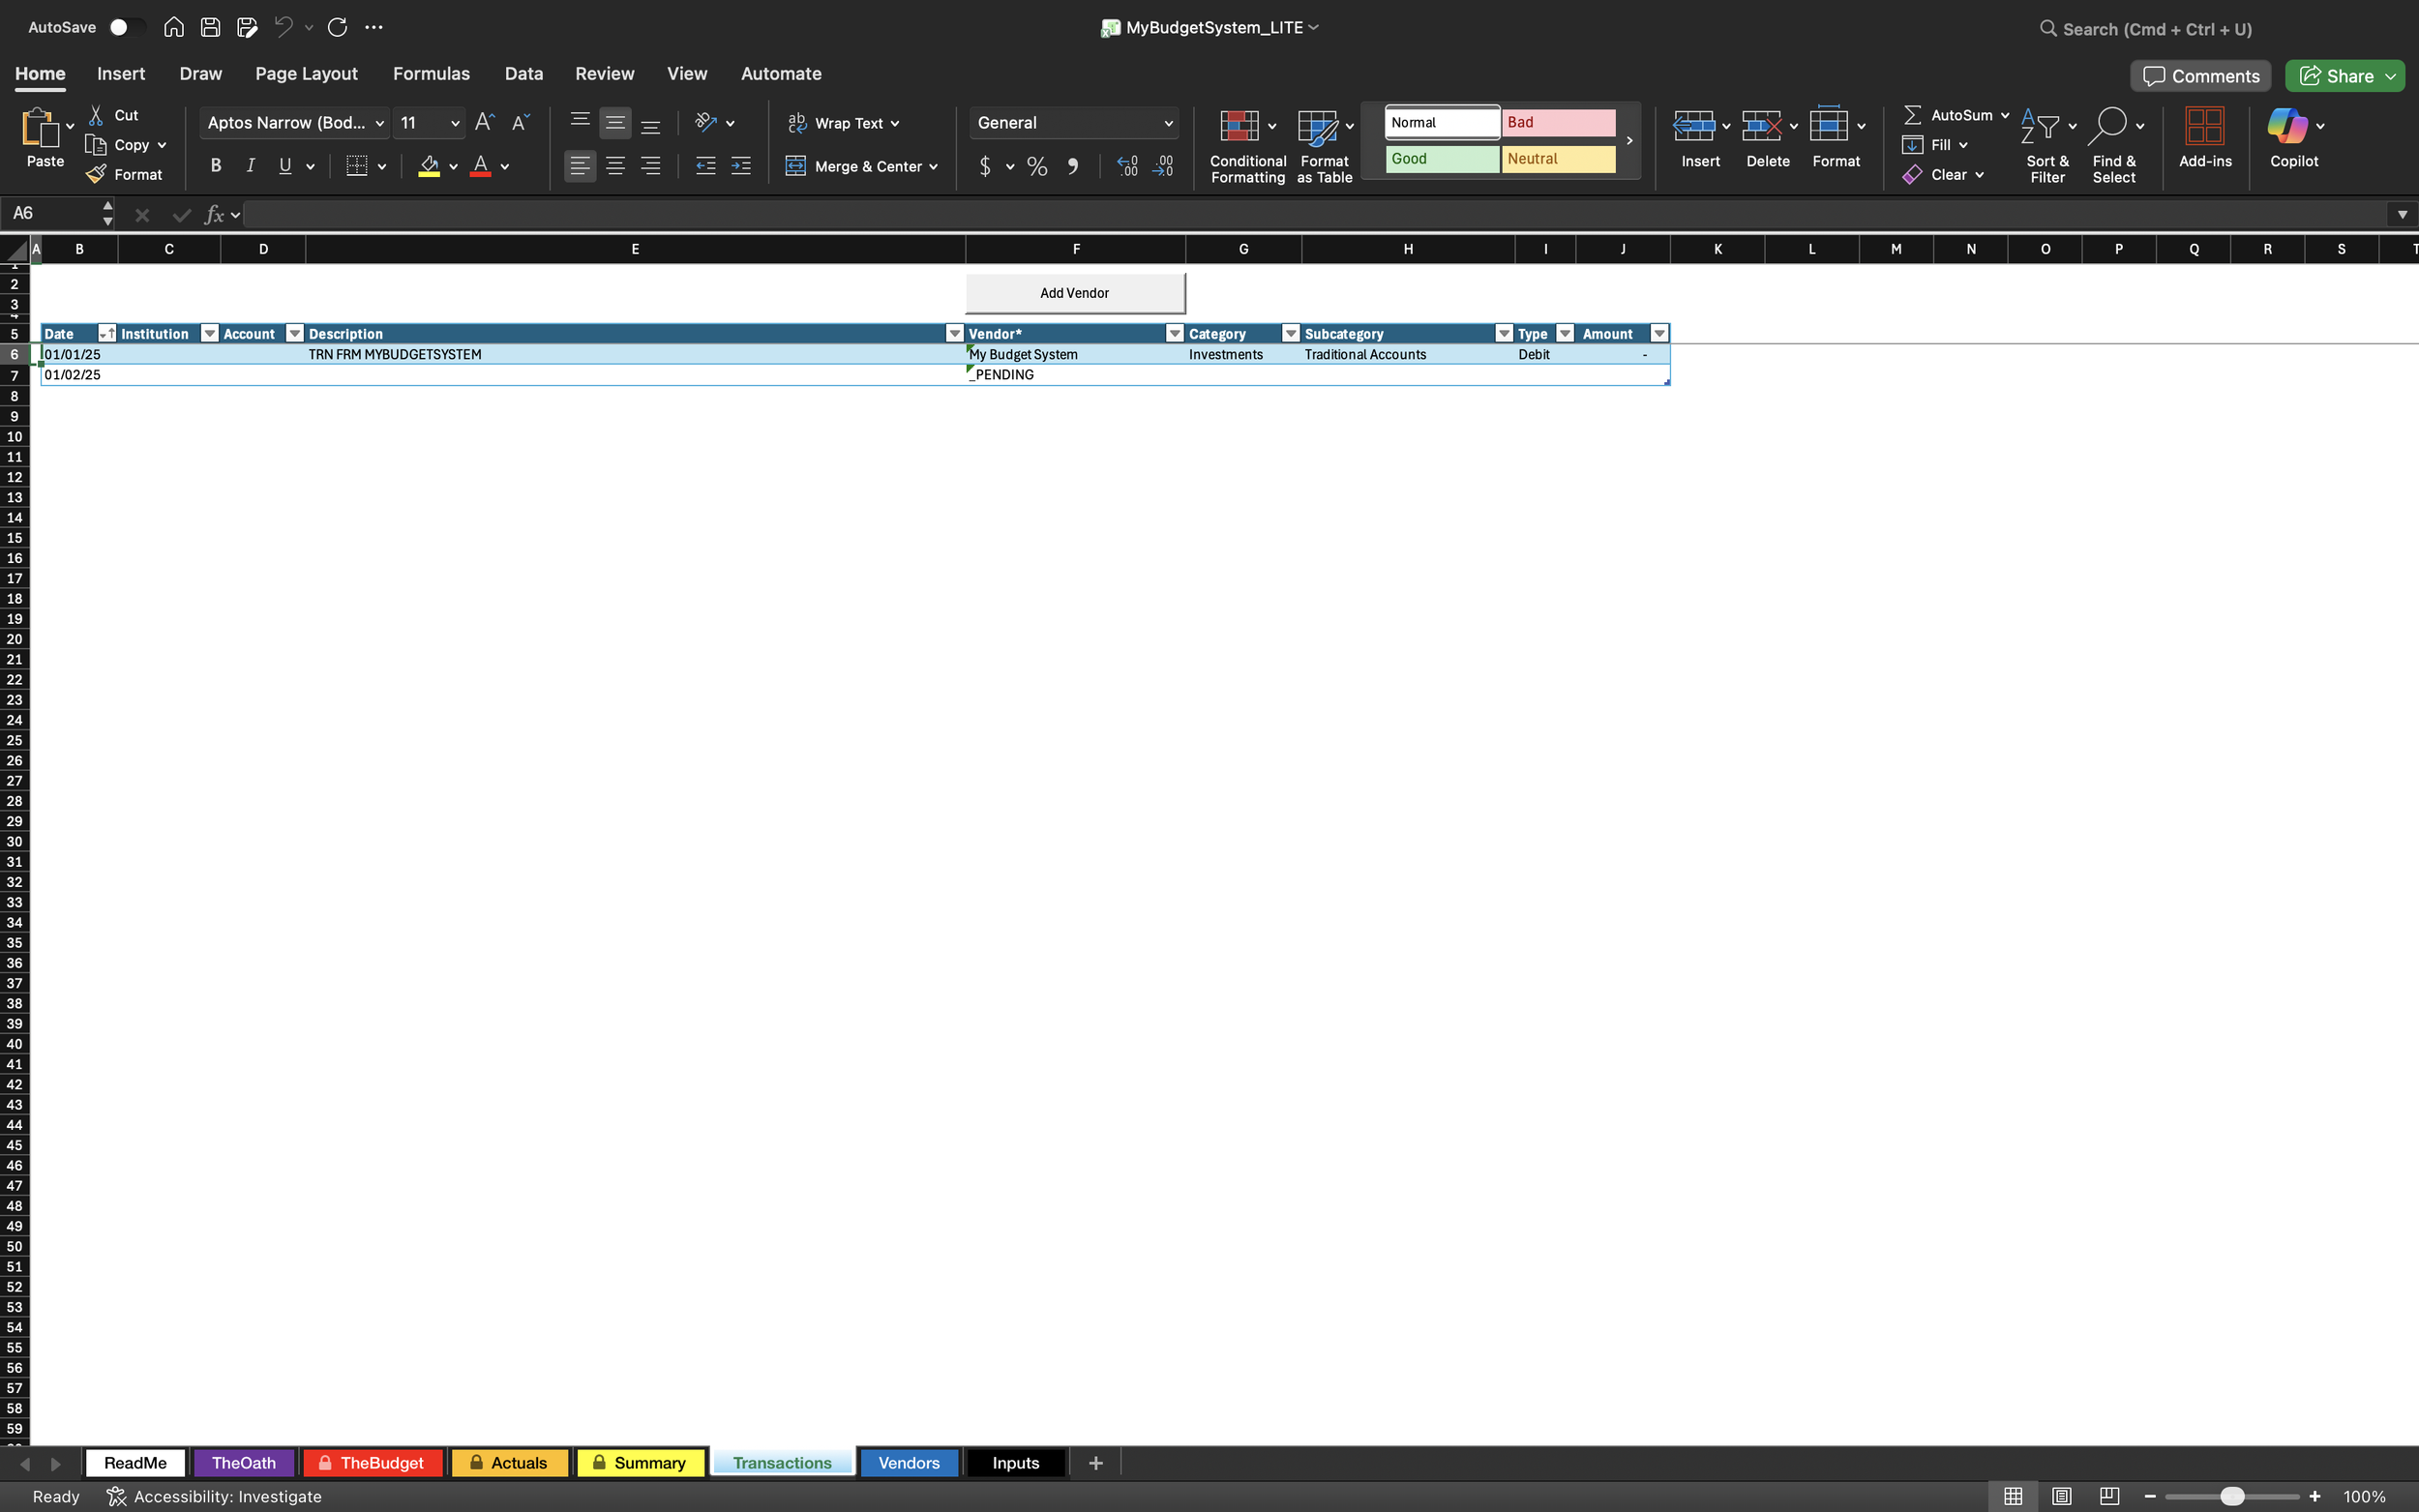
Task: Toggle bold formatting
Action: coord(215,165)
